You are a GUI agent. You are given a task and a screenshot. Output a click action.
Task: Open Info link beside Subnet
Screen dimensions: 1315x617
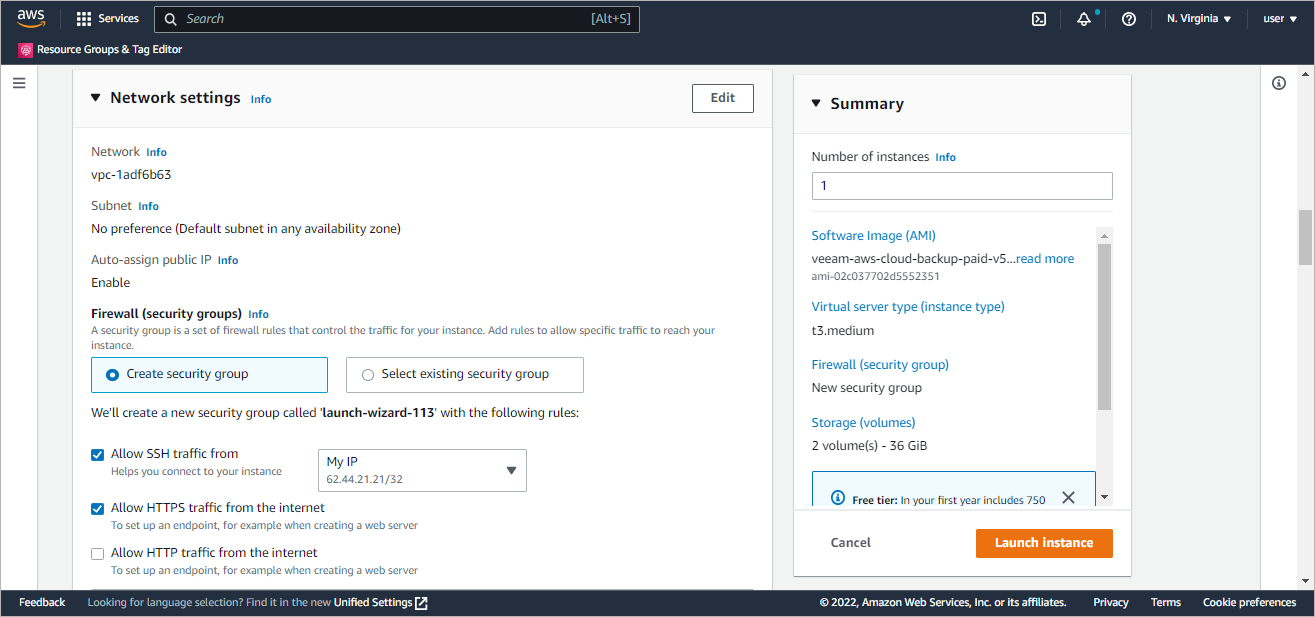coord(148,206)
